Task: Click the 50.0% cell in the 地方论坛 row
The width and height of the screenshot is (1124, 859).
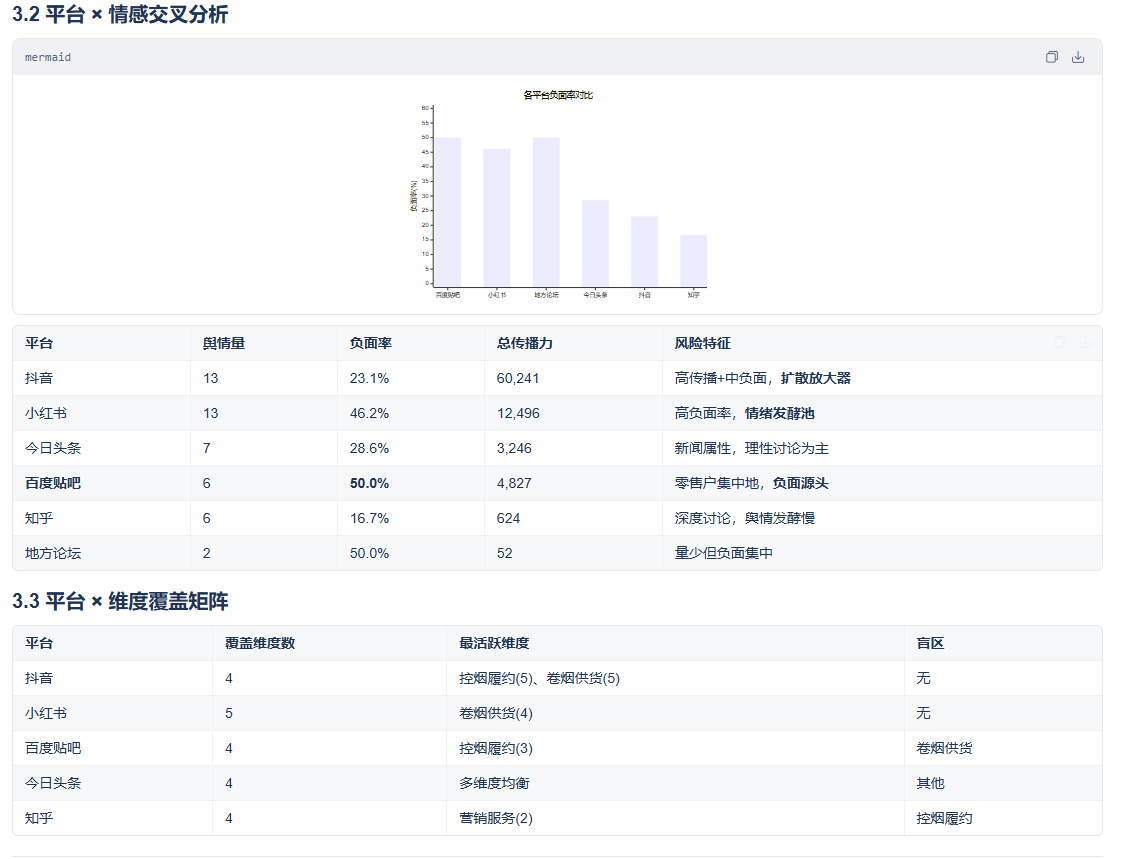Action: click(369, 554)
